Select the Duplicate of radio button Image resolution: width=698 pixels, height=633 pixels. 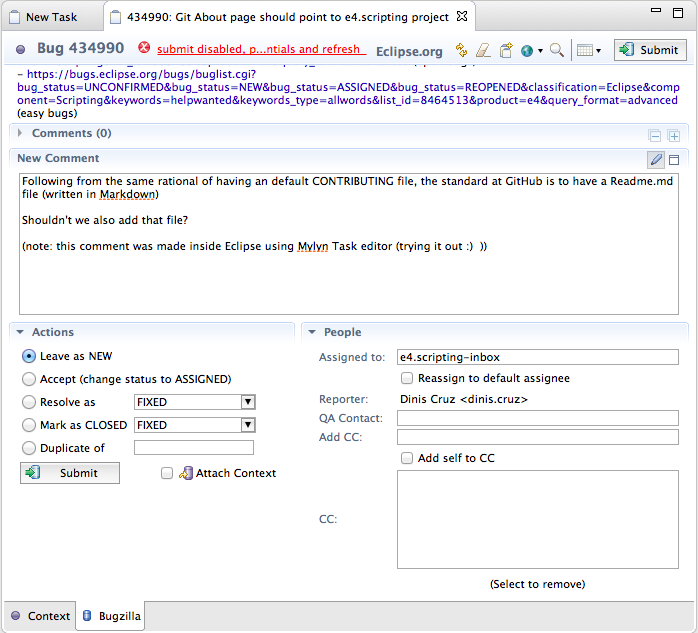(x=28, y=448)
